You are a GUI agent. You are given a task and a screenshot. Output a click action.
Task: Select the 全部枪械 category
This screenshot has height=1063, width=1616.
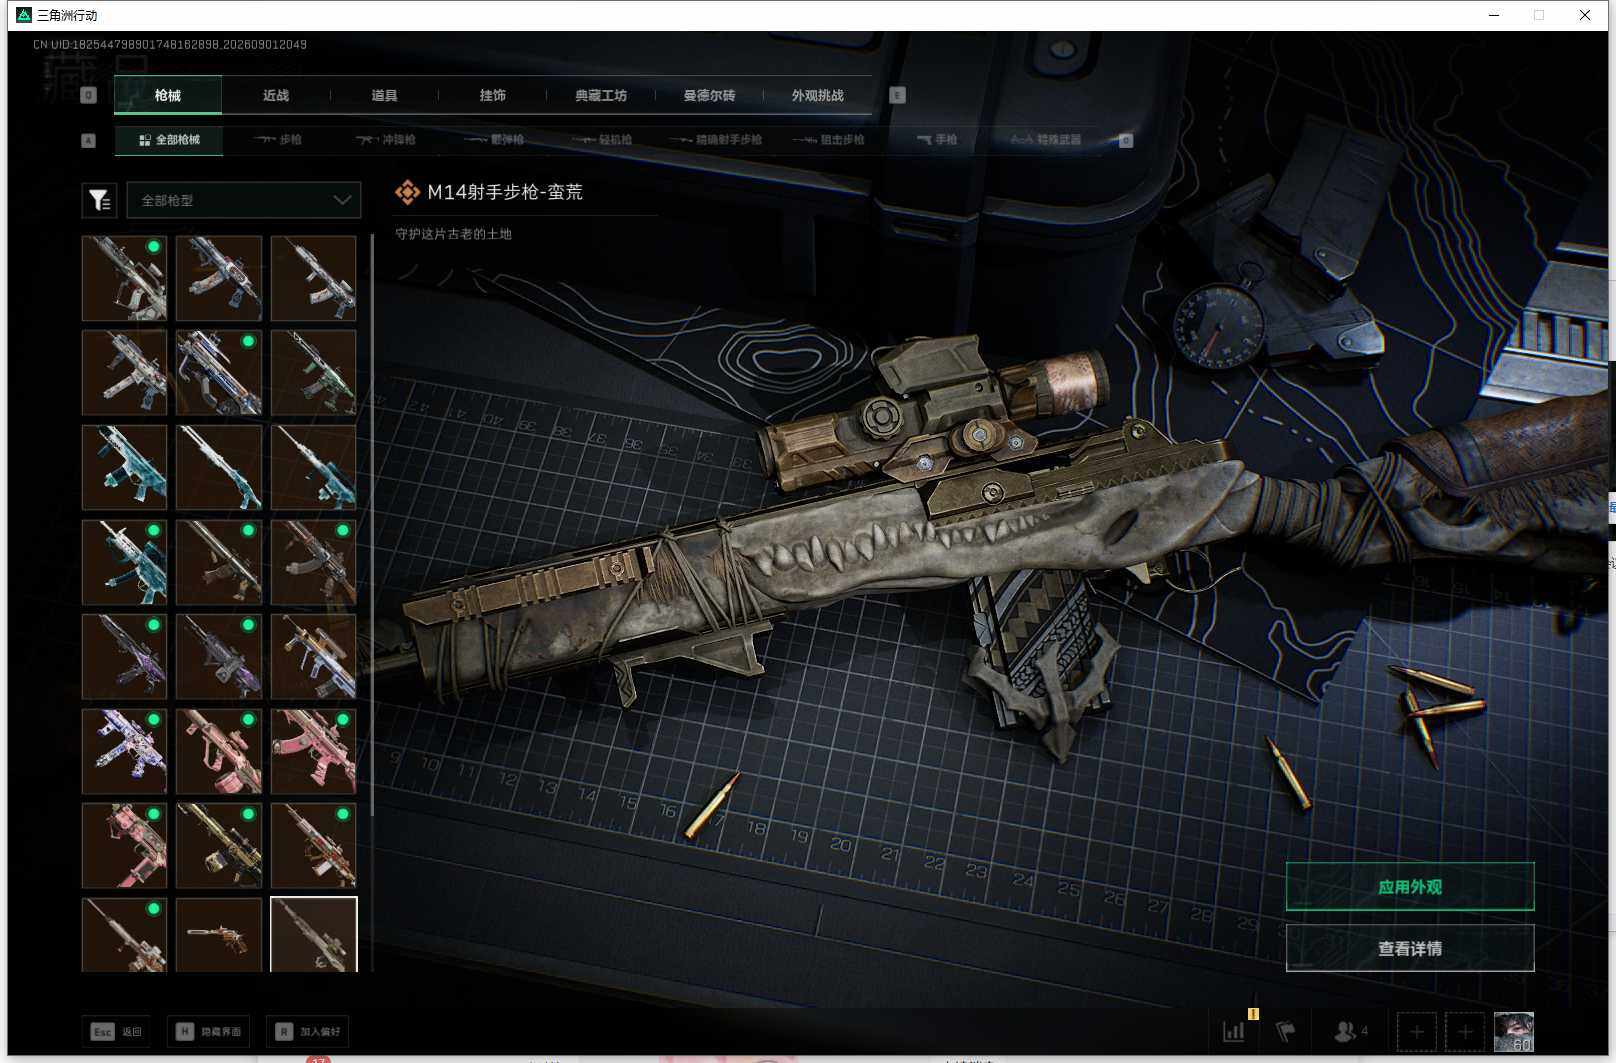click(x=169, y=140)
